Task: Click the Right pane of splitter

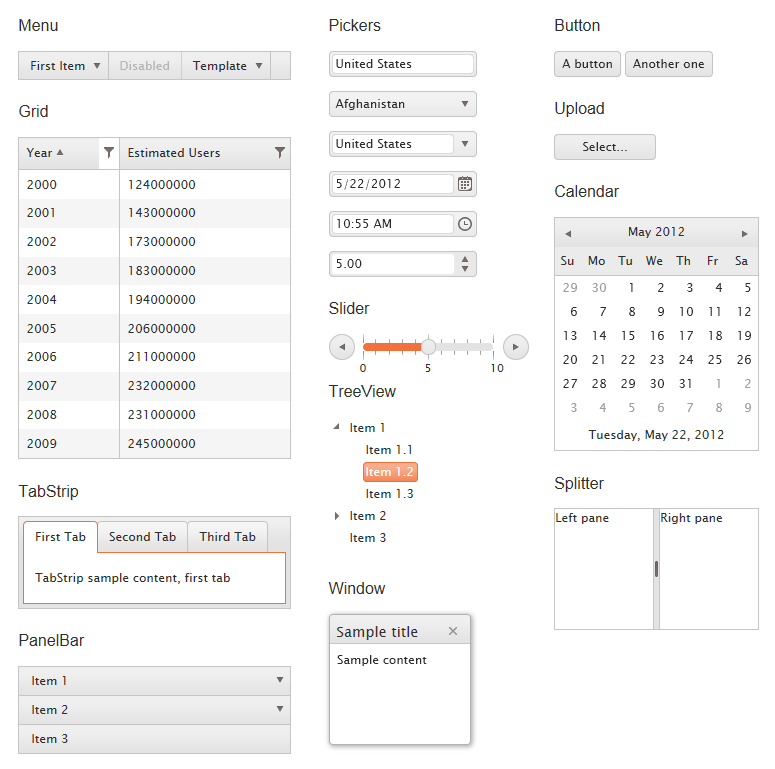Action: tap(709, 569)
